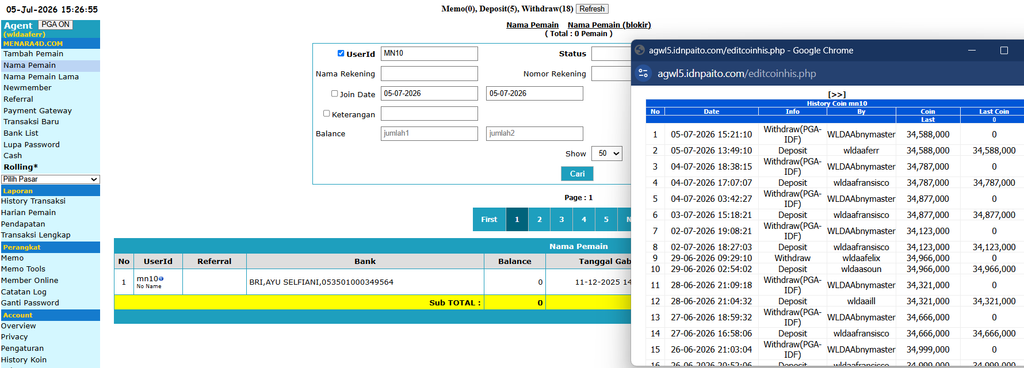Open Member Online in sidebar
The image size is (1024, 368).
[x=29, y=280]
